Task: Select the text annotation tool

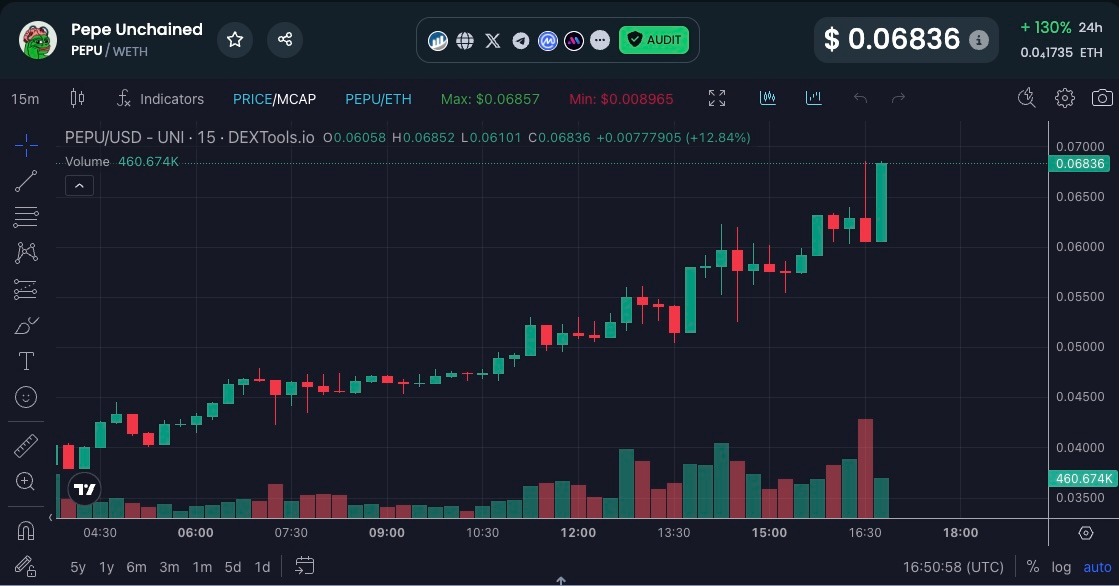Action: point(26,361)
